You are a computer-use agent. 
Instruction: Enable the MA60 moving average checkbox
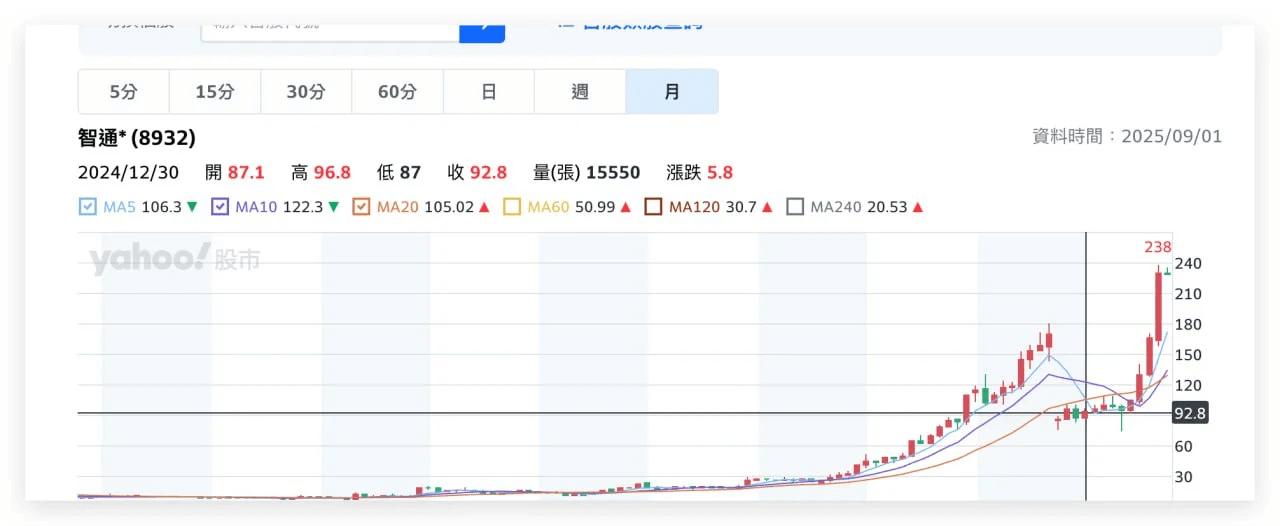point(512,207)
